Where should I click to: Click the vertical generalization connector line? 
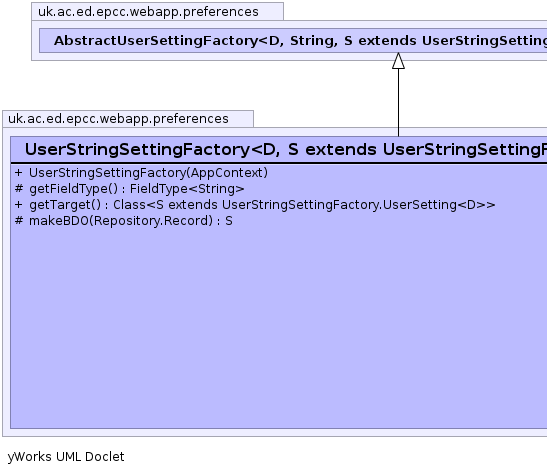tap(398, 103)
